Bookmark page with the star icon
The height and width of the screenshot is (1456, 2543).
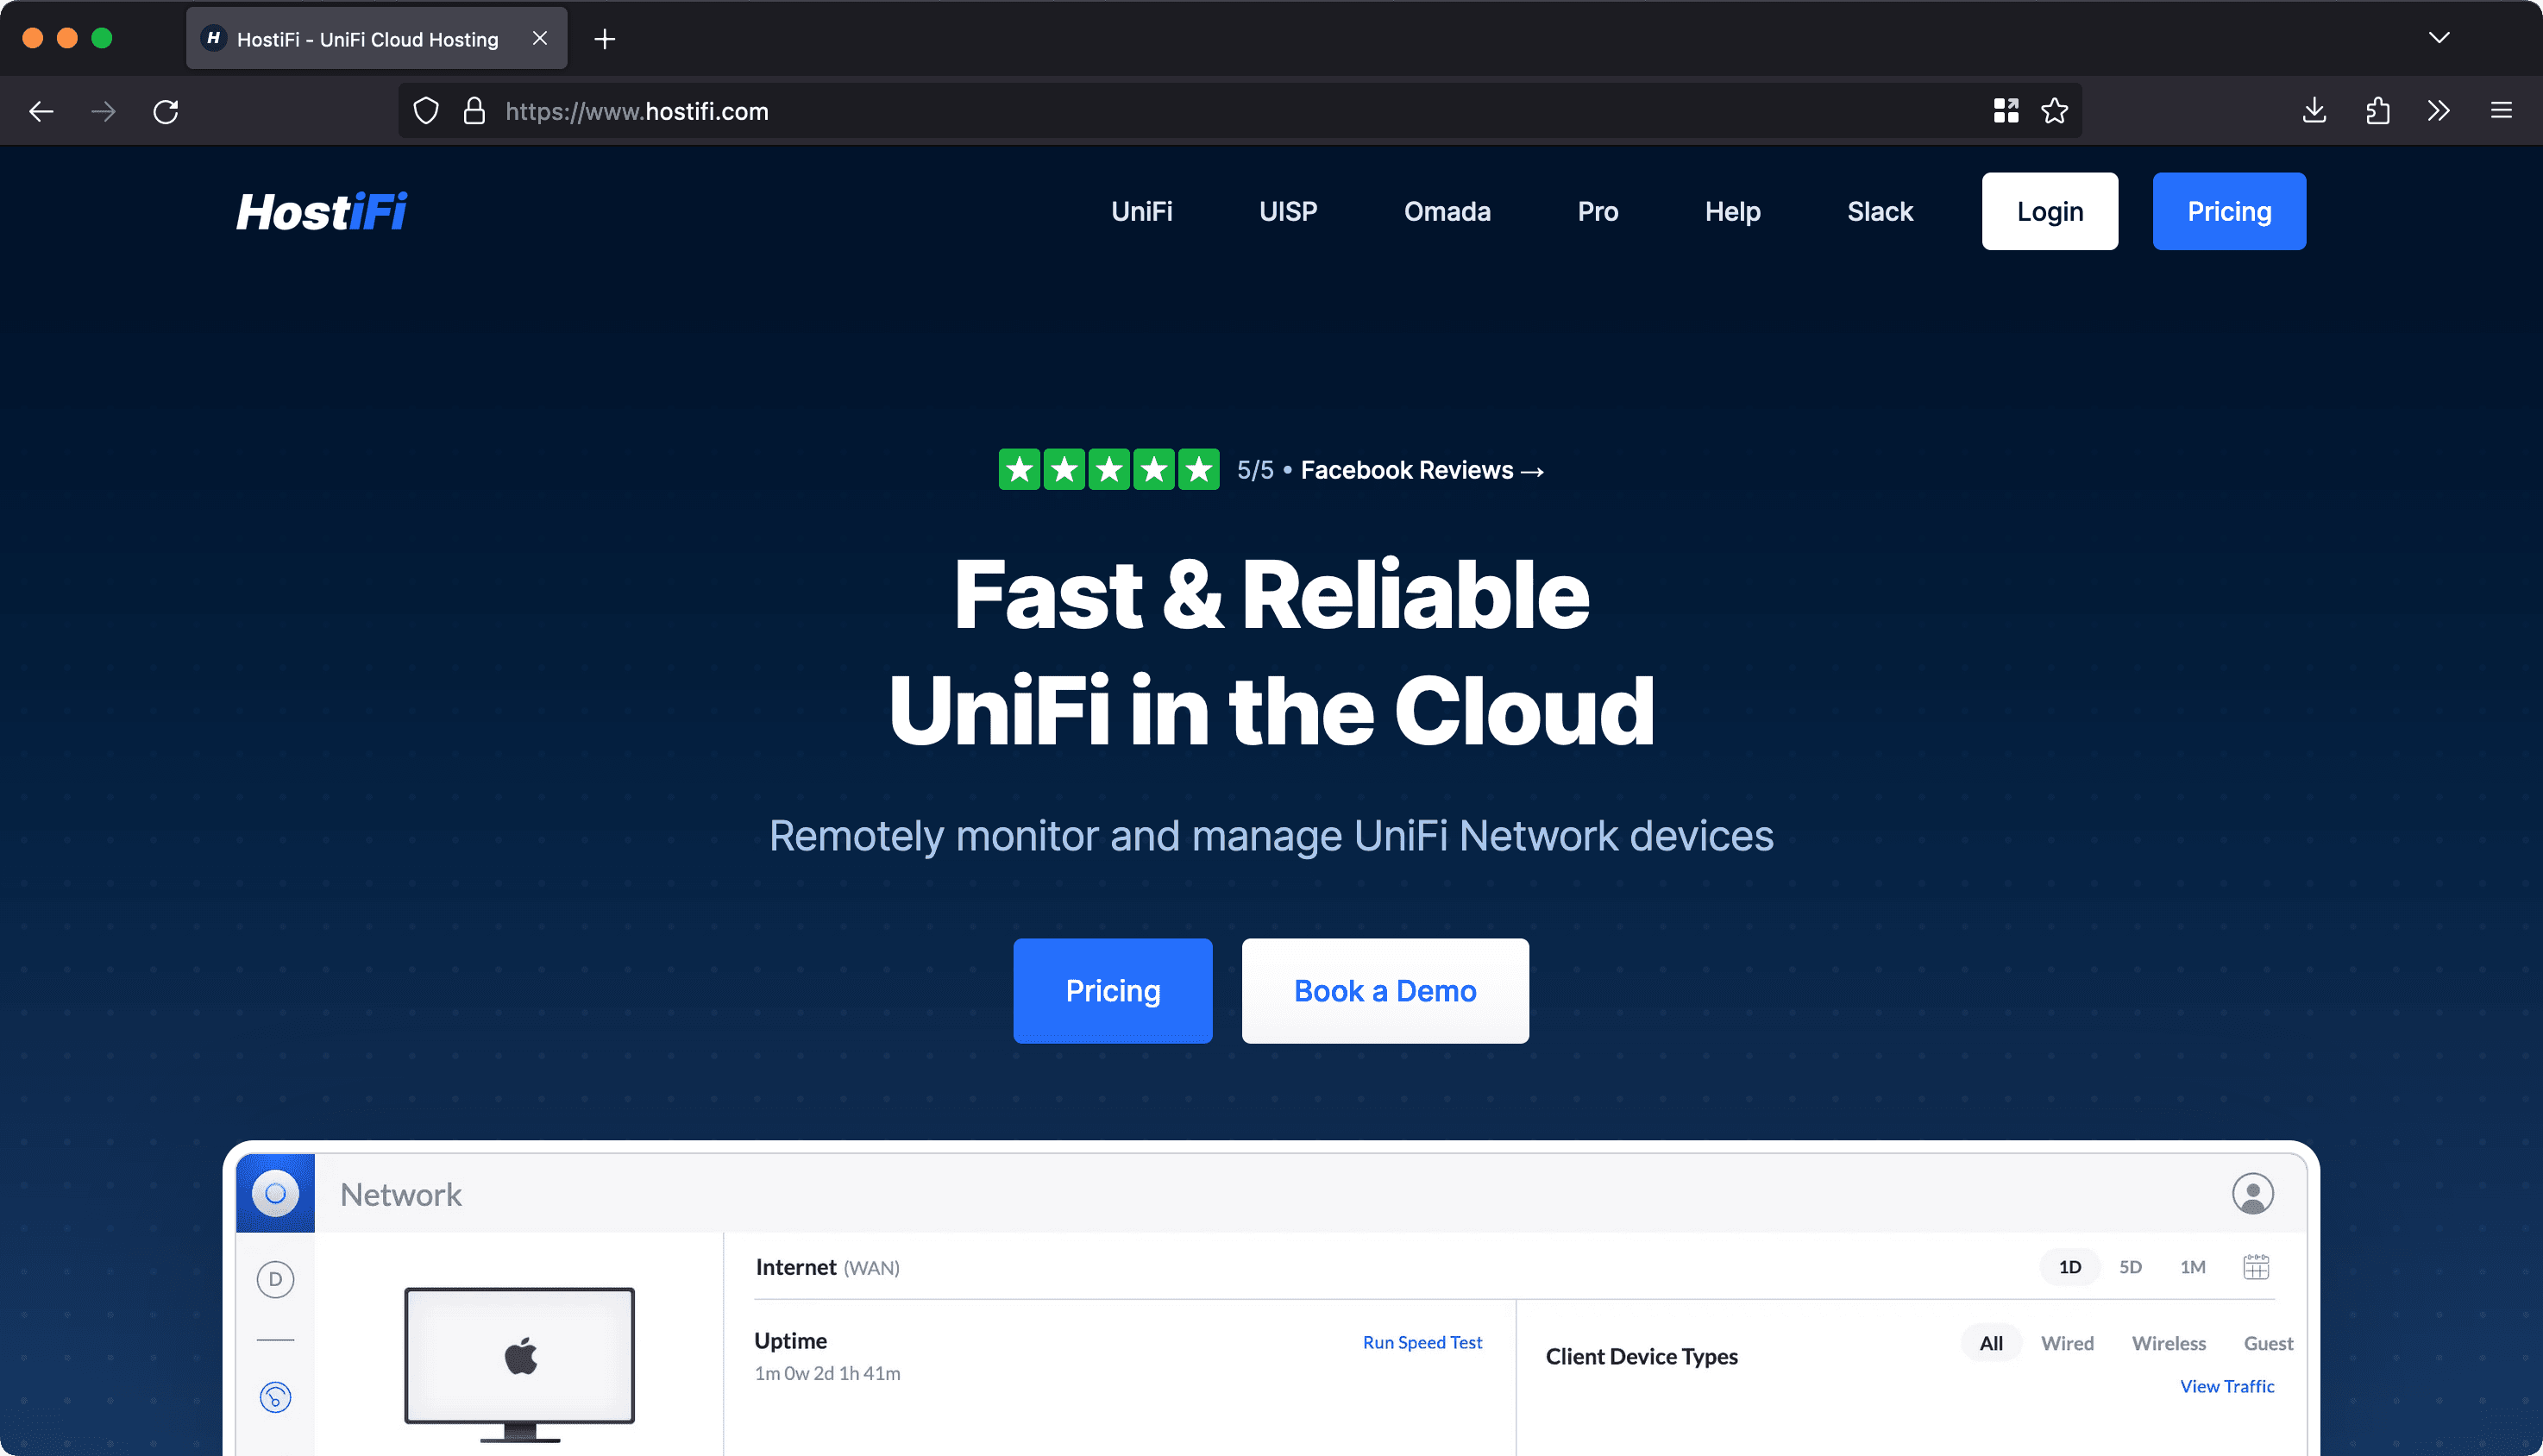pos(2054,111)
